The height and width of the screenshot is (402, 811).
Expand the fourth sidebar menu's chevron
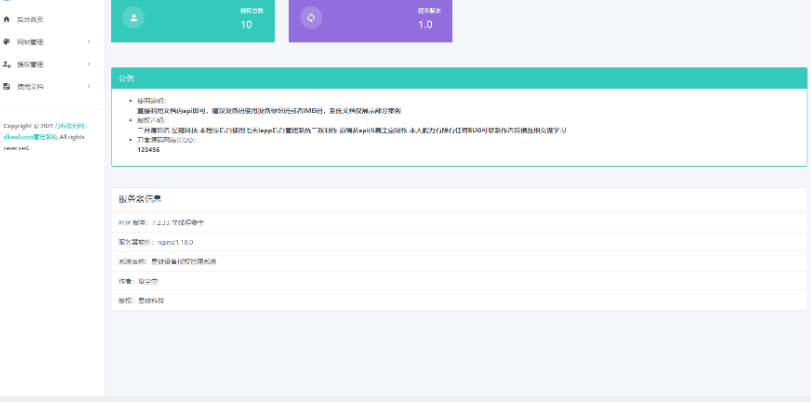(89, 86)
